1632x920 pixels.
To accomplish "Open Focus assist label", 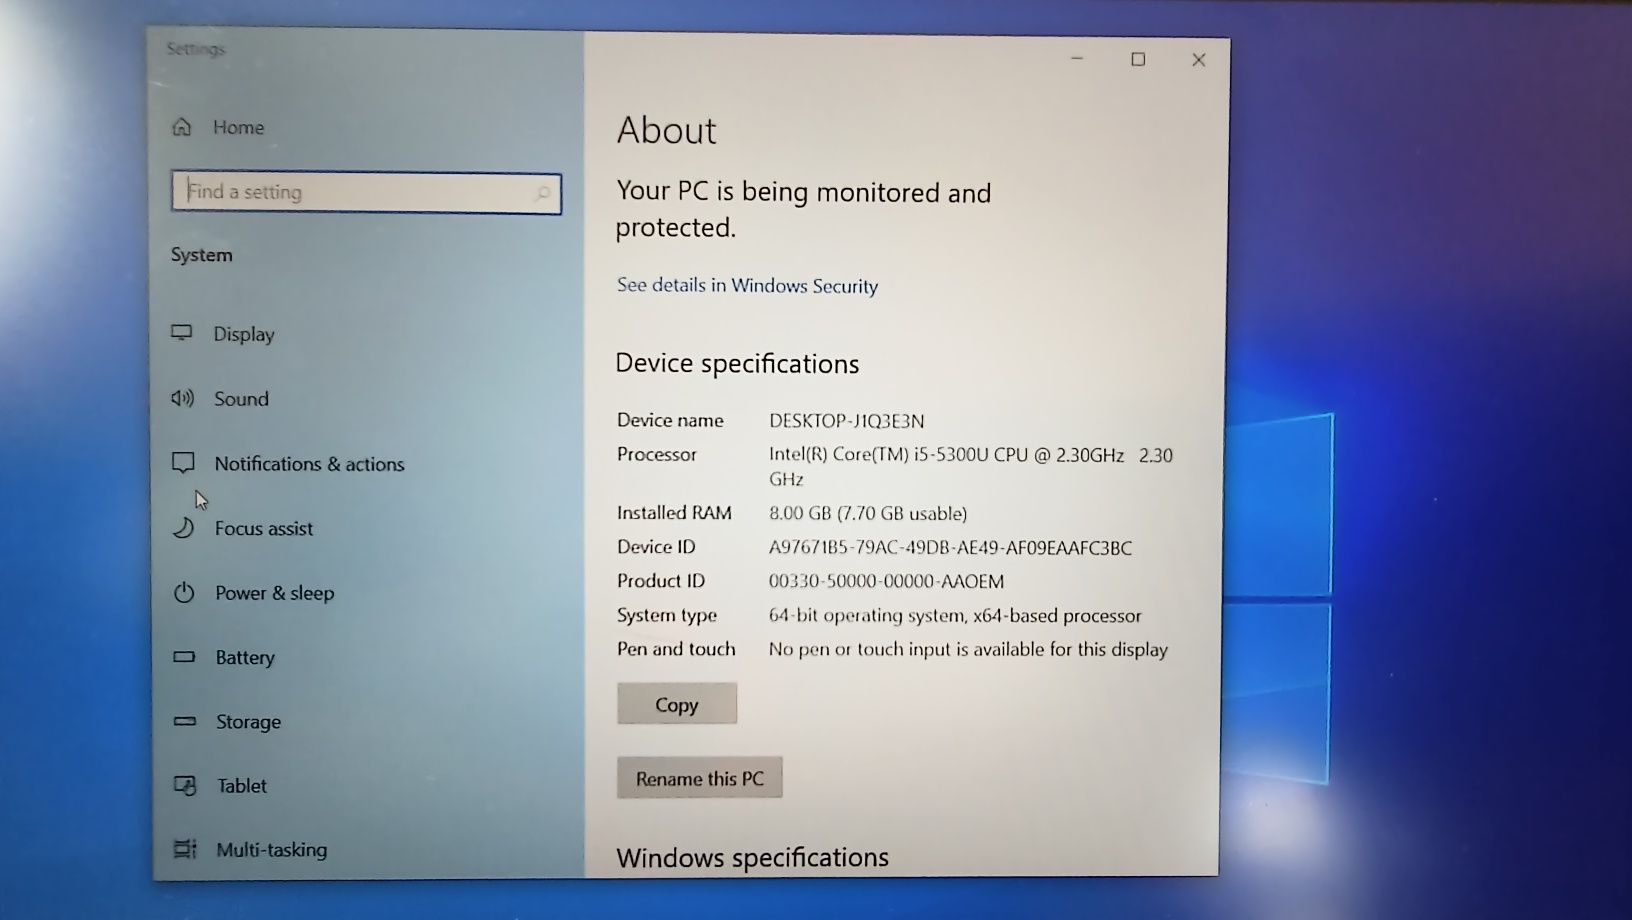I will point(263,528).
